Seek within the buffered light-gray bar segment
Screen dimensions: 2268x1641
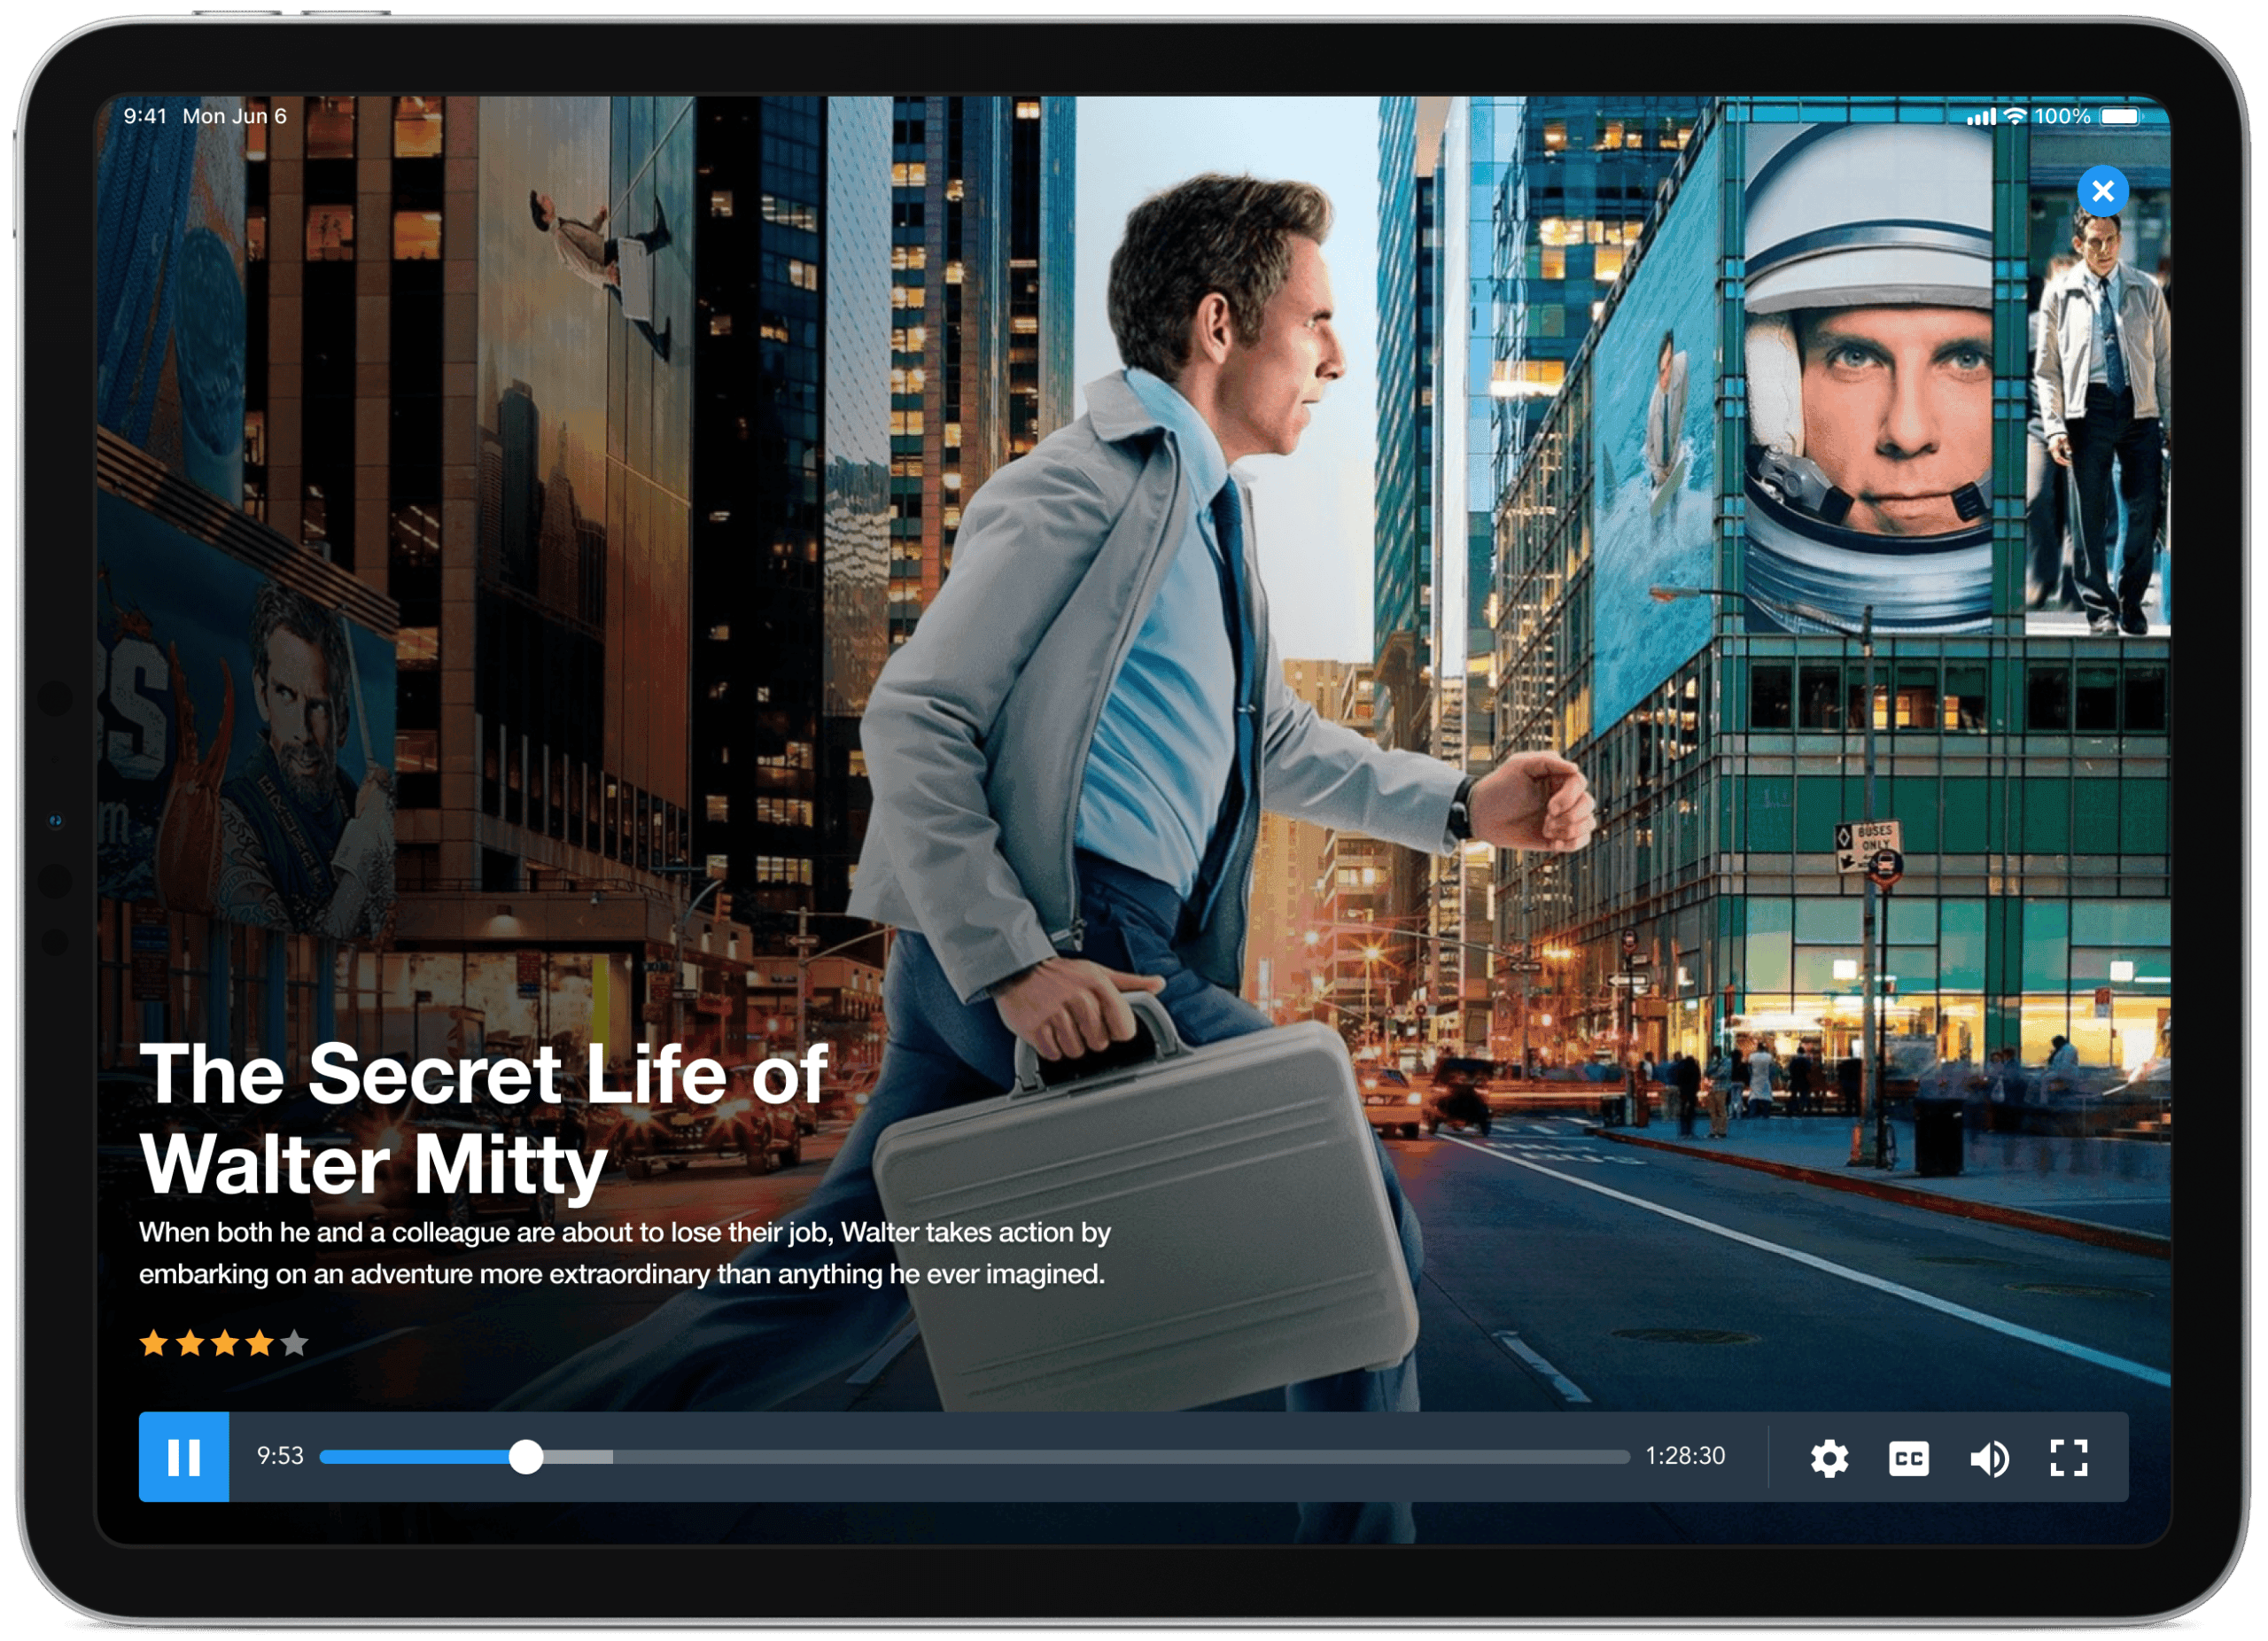[x=578, y=1457]
